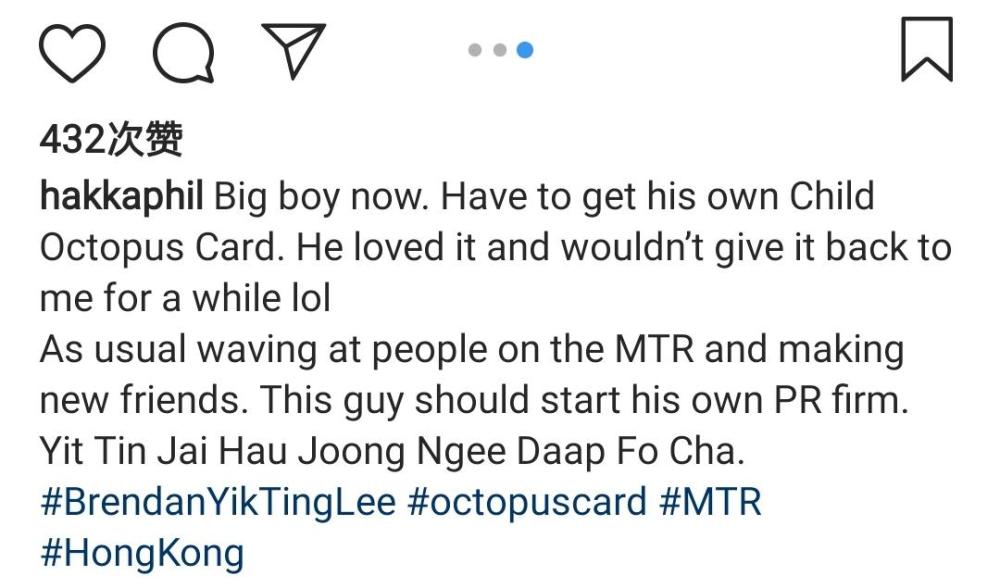The height and width of the screenshot is (588, 1000).
Task: Tap the blue #MTR hashtag
Action: (711, 501)
